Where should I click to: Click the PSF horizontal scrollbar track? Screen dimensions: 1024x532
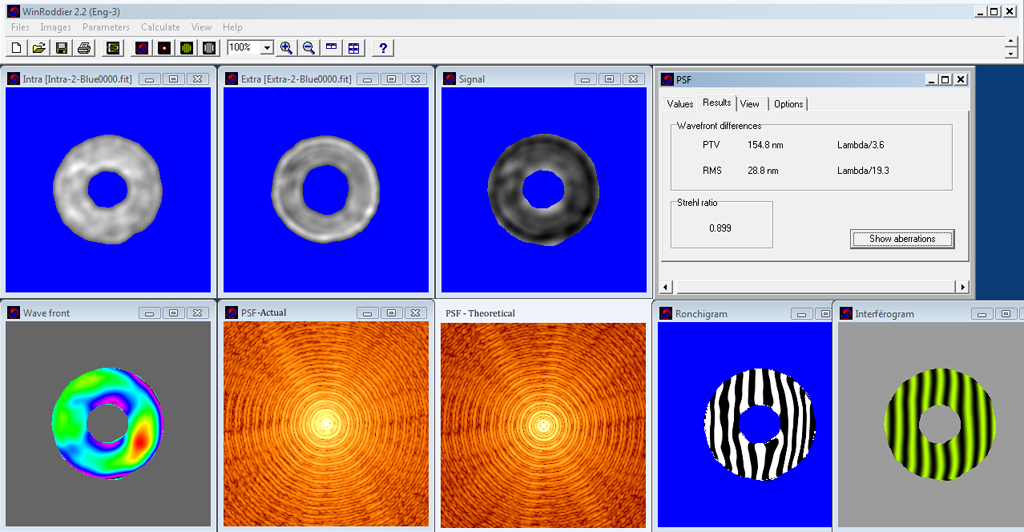[814, 287]
